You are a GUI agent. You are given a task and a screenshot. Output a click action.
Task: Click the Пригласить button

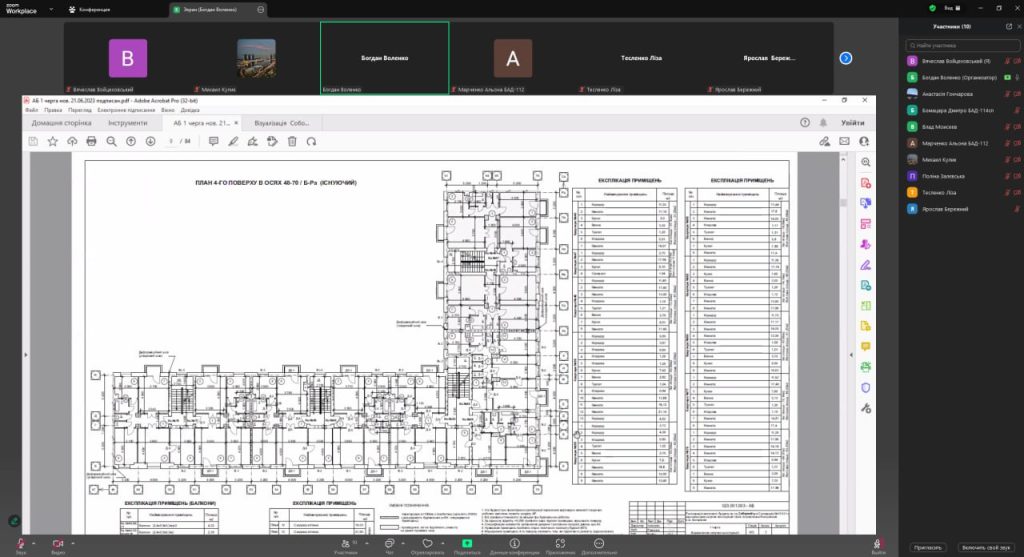click(927, 548)
